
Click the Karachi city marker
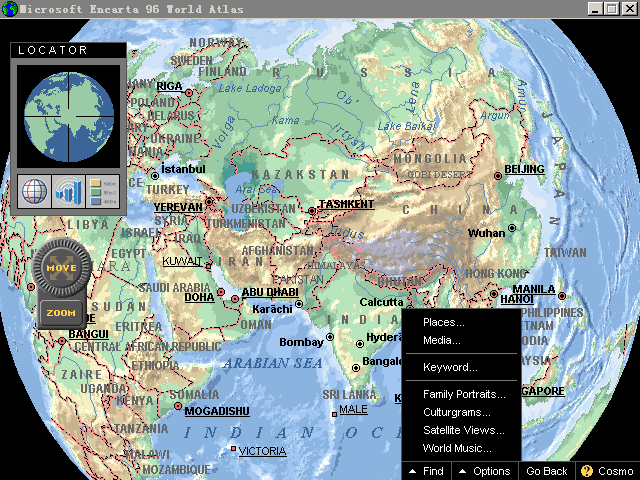299,304
